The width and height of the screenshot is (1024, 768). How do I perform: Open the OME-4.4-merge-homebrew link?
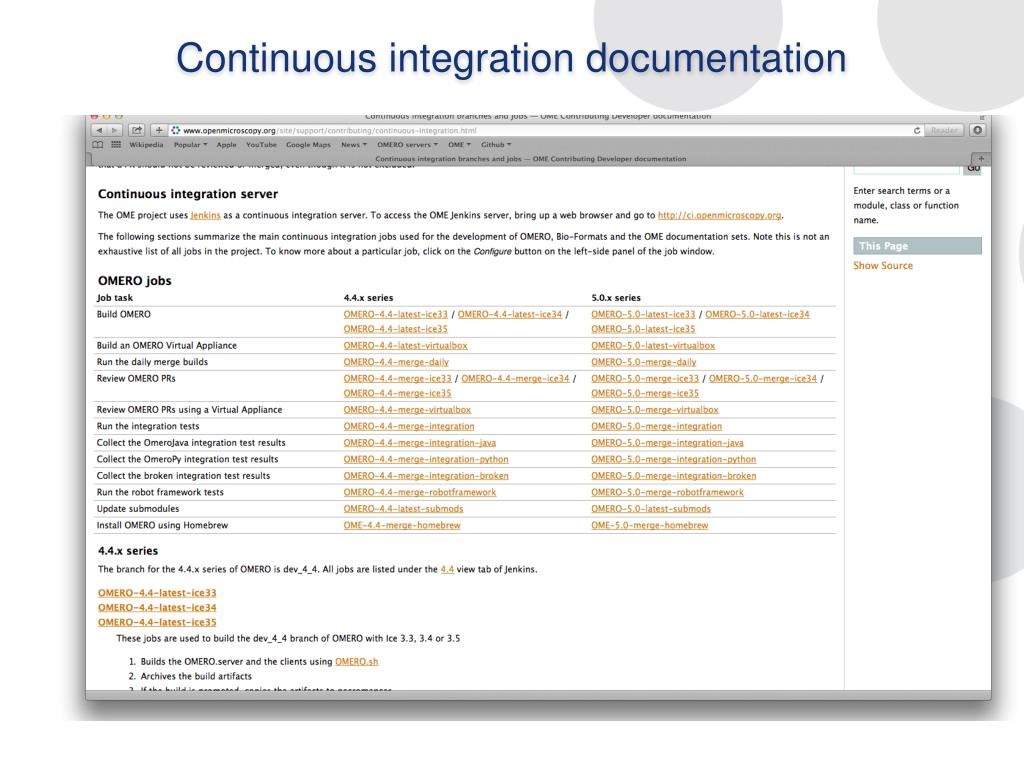click(402, 525)
